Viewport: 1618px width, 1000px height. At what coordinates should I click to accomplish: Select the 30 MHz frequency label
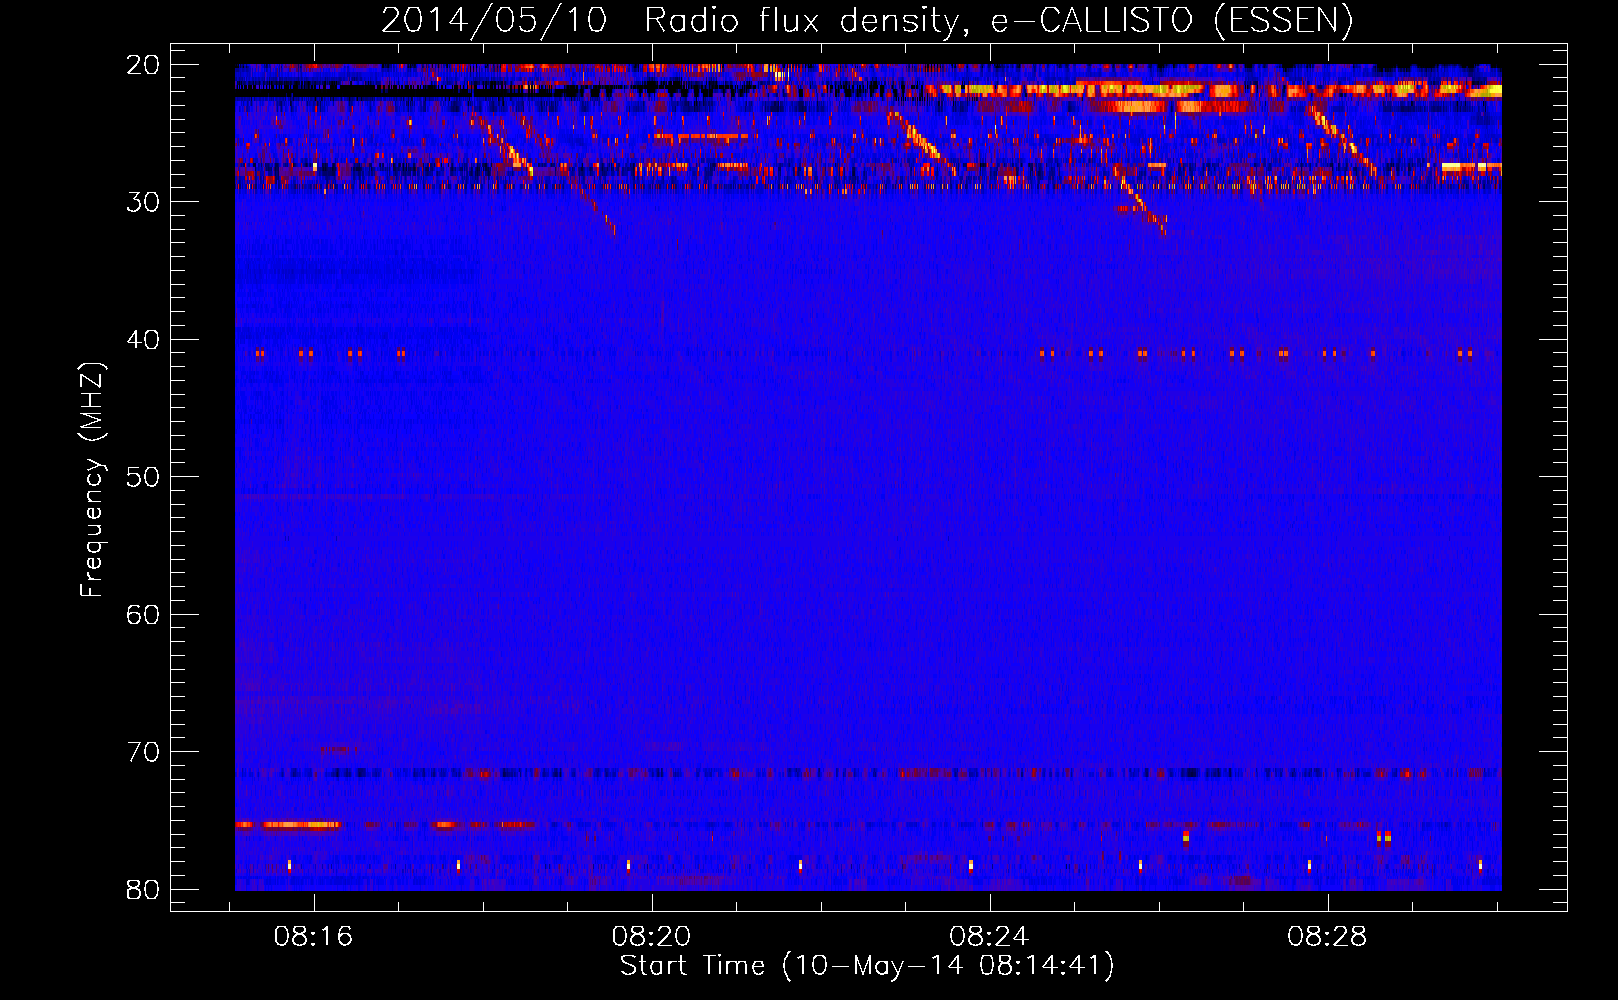point(143,202)
